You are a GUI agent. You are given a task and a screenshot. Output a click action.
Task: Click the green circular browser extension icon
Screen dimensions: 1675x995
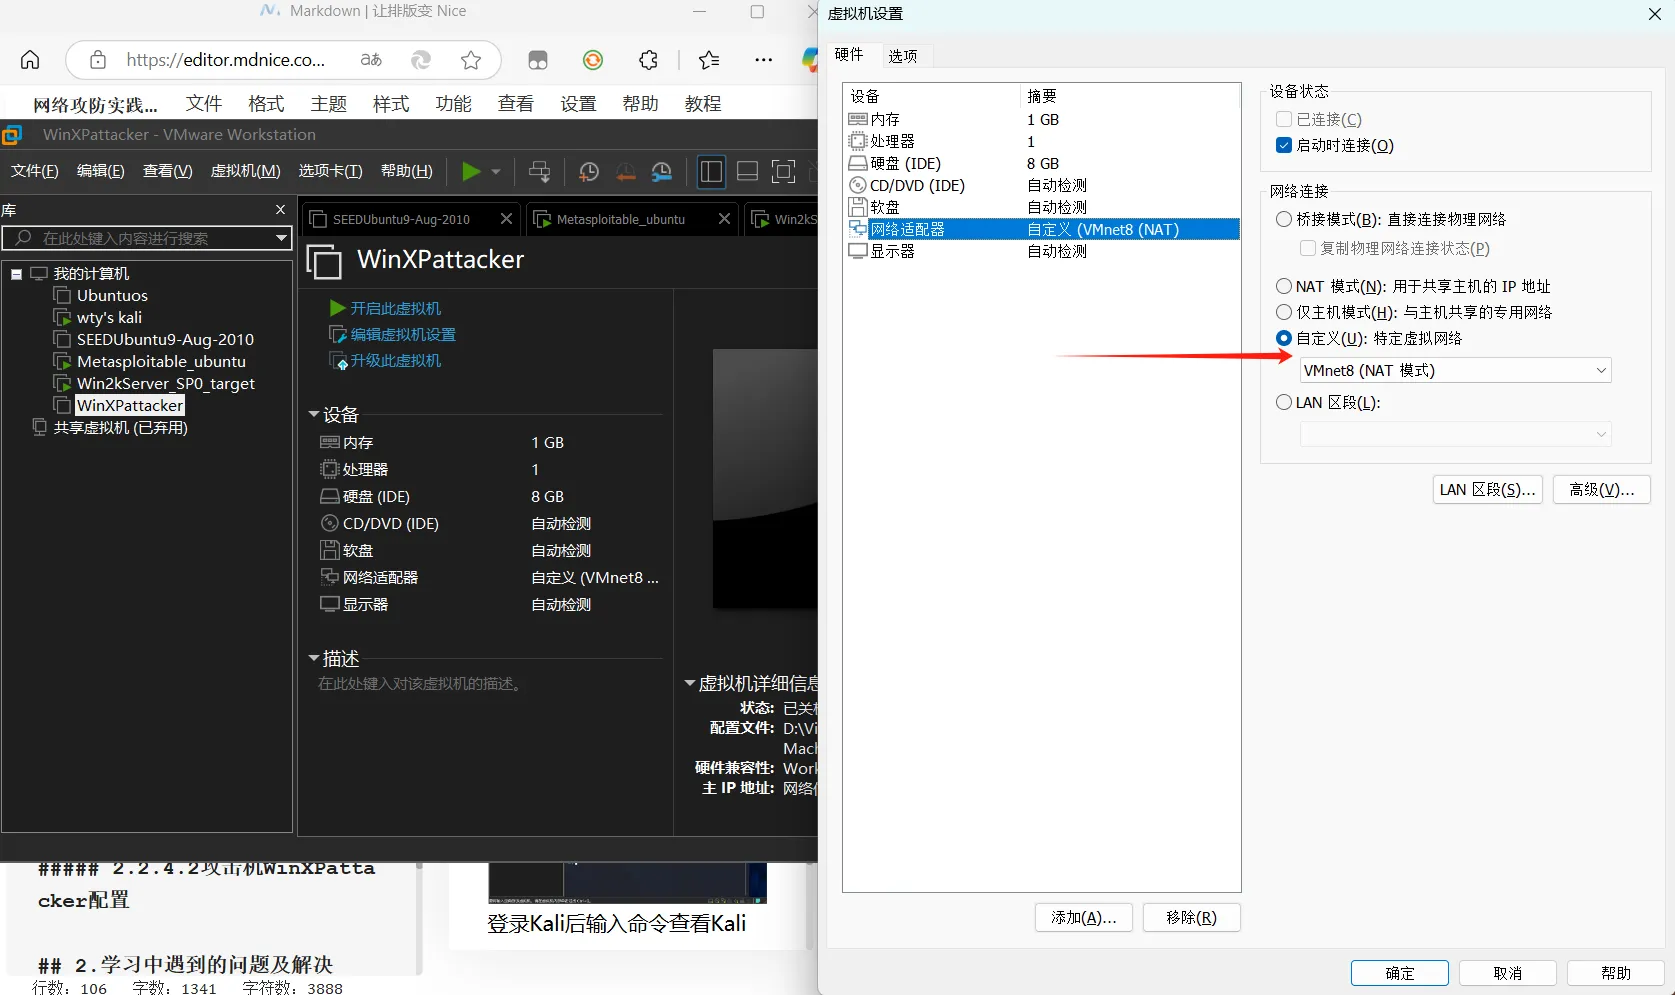593,60
